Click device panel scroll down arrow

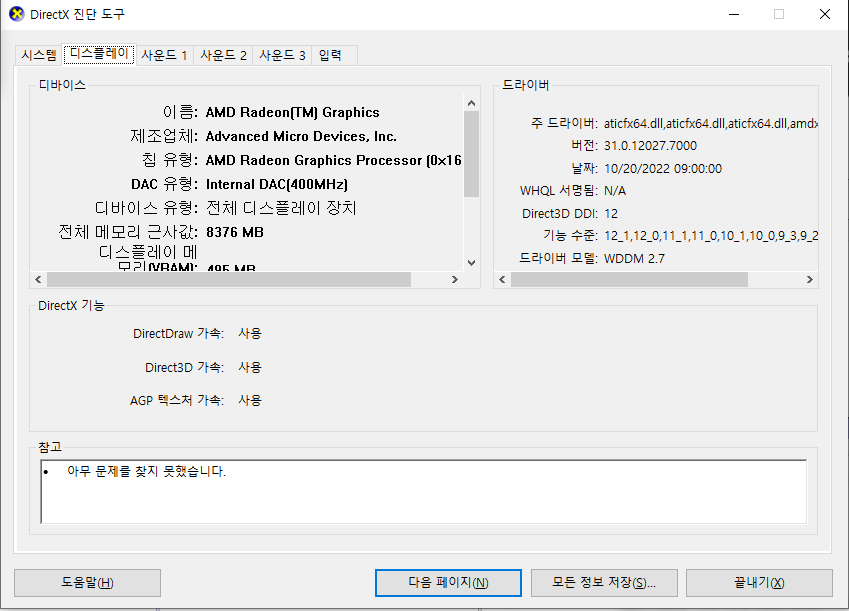click(472, 263)
